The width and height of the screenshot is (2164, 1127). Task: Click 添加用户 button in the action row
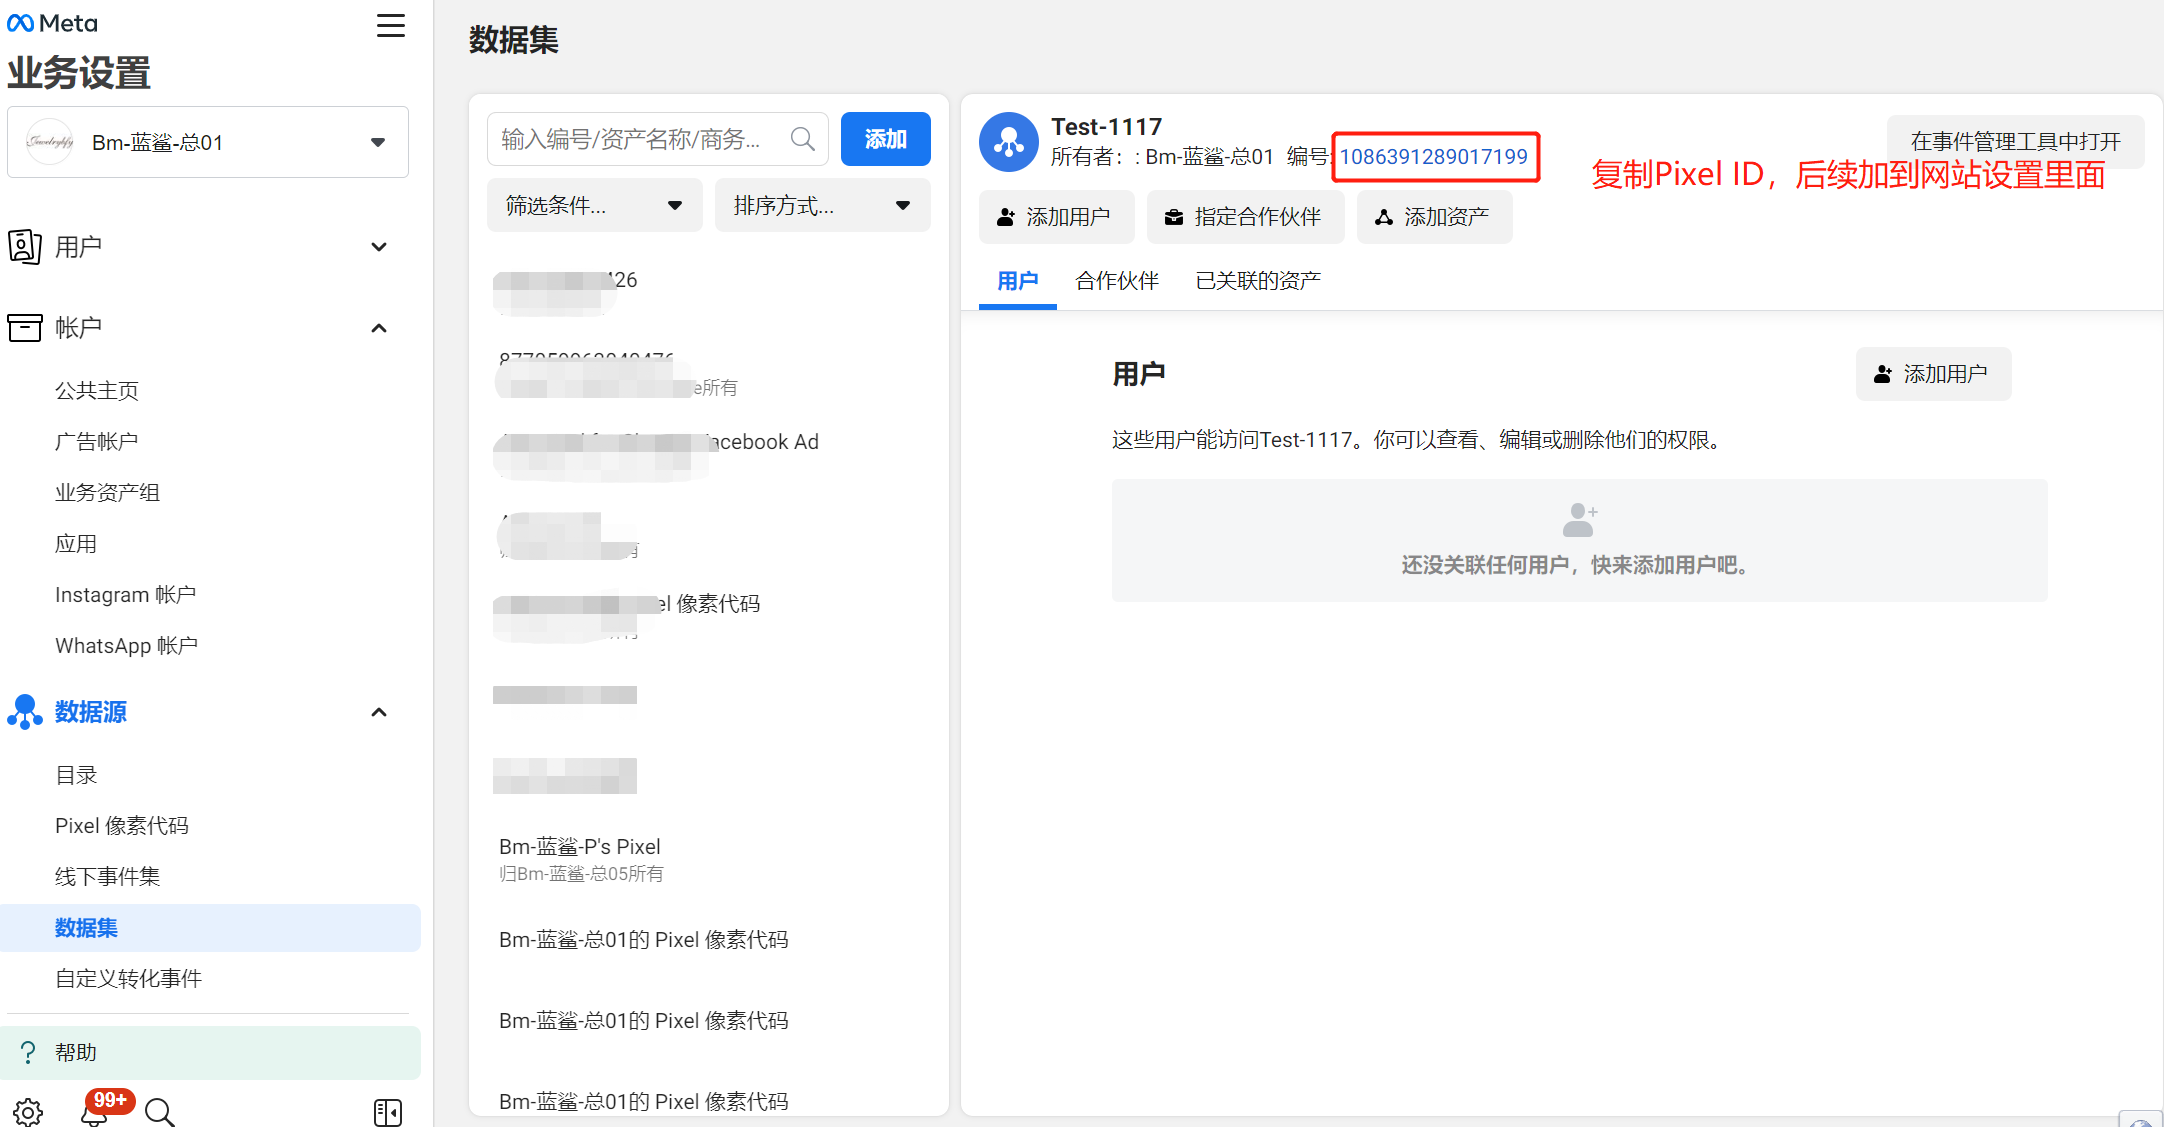pos(1056,217)
